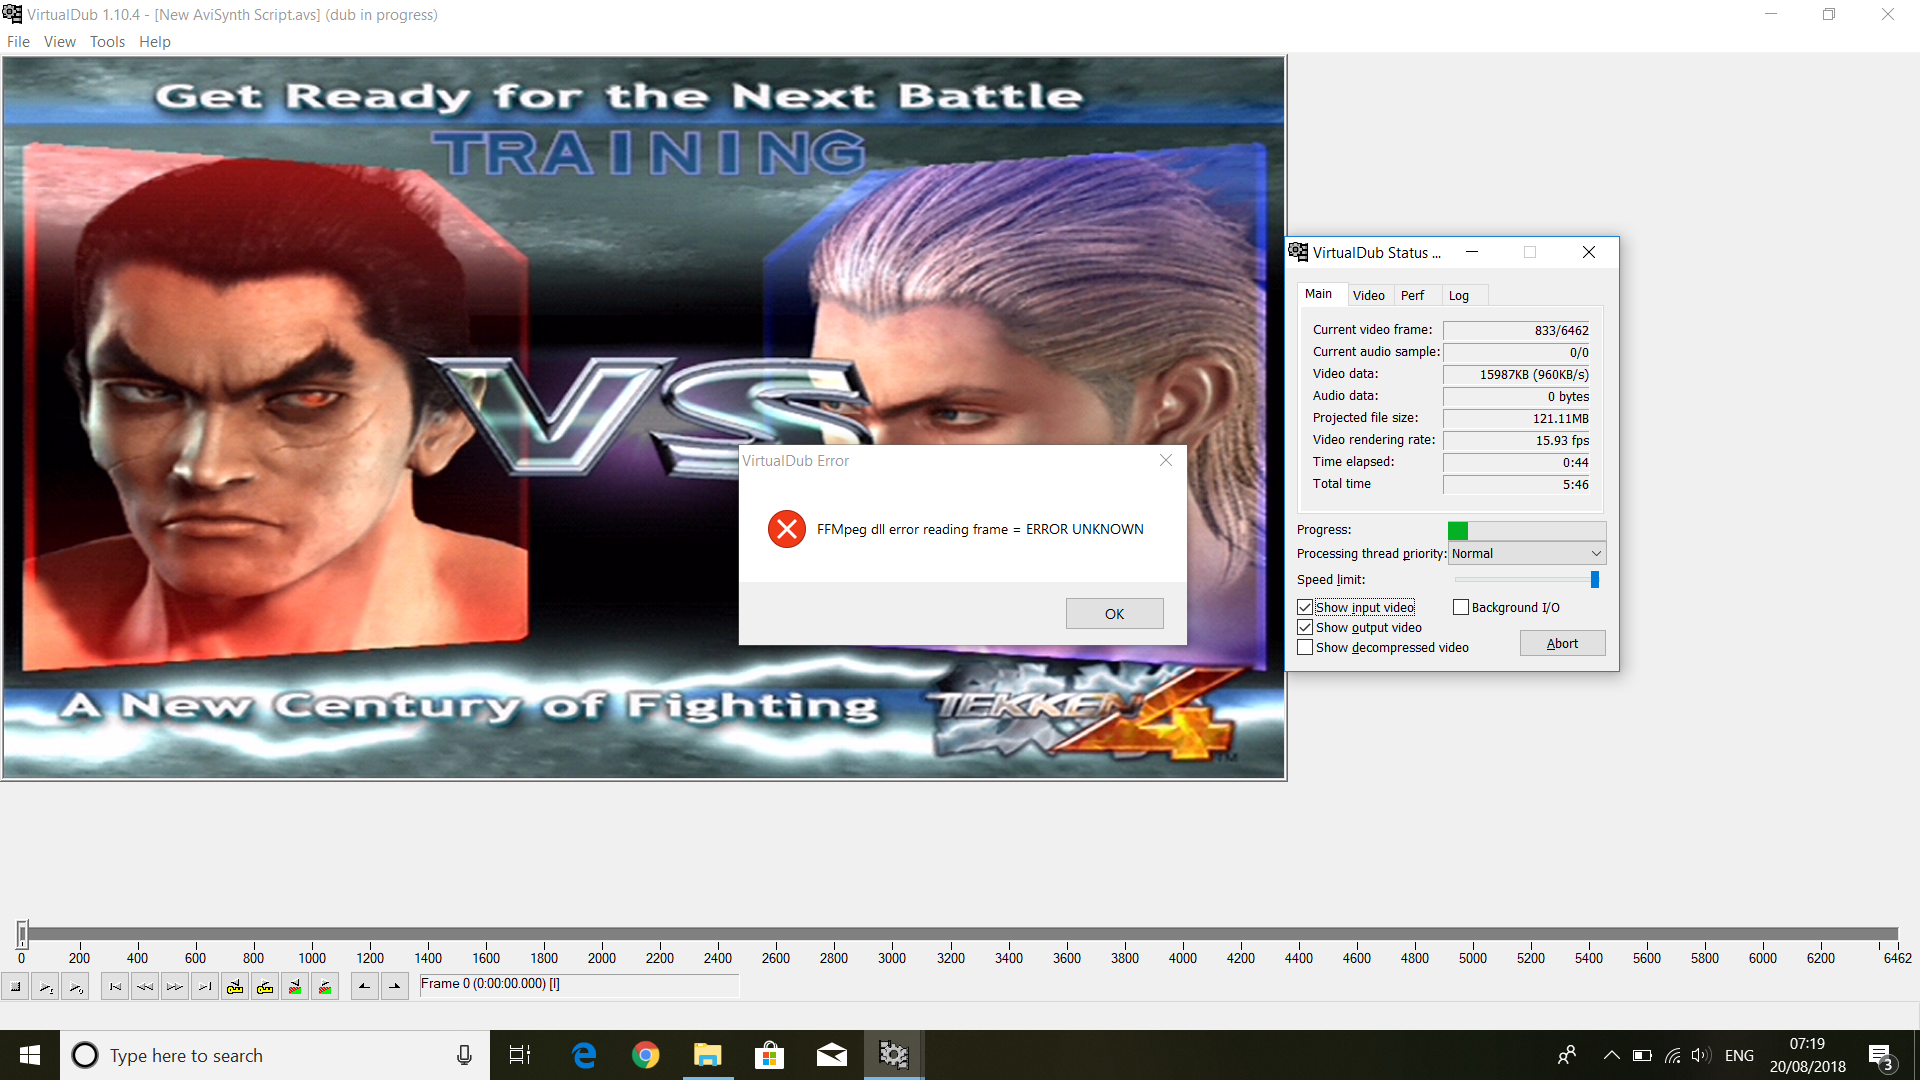The image size is (1920, 1080).
Task: Set the selection start mark-in
Action: (365, 987)
